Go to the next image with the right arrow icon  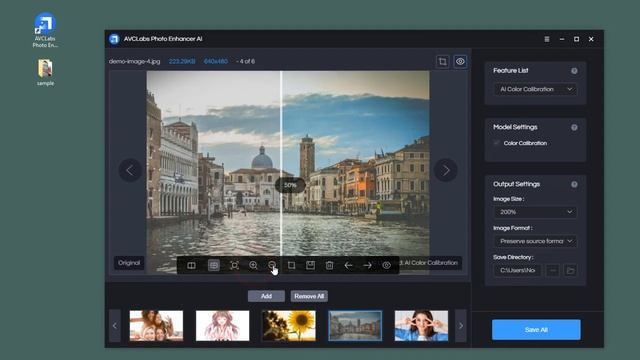pos(367,265)
